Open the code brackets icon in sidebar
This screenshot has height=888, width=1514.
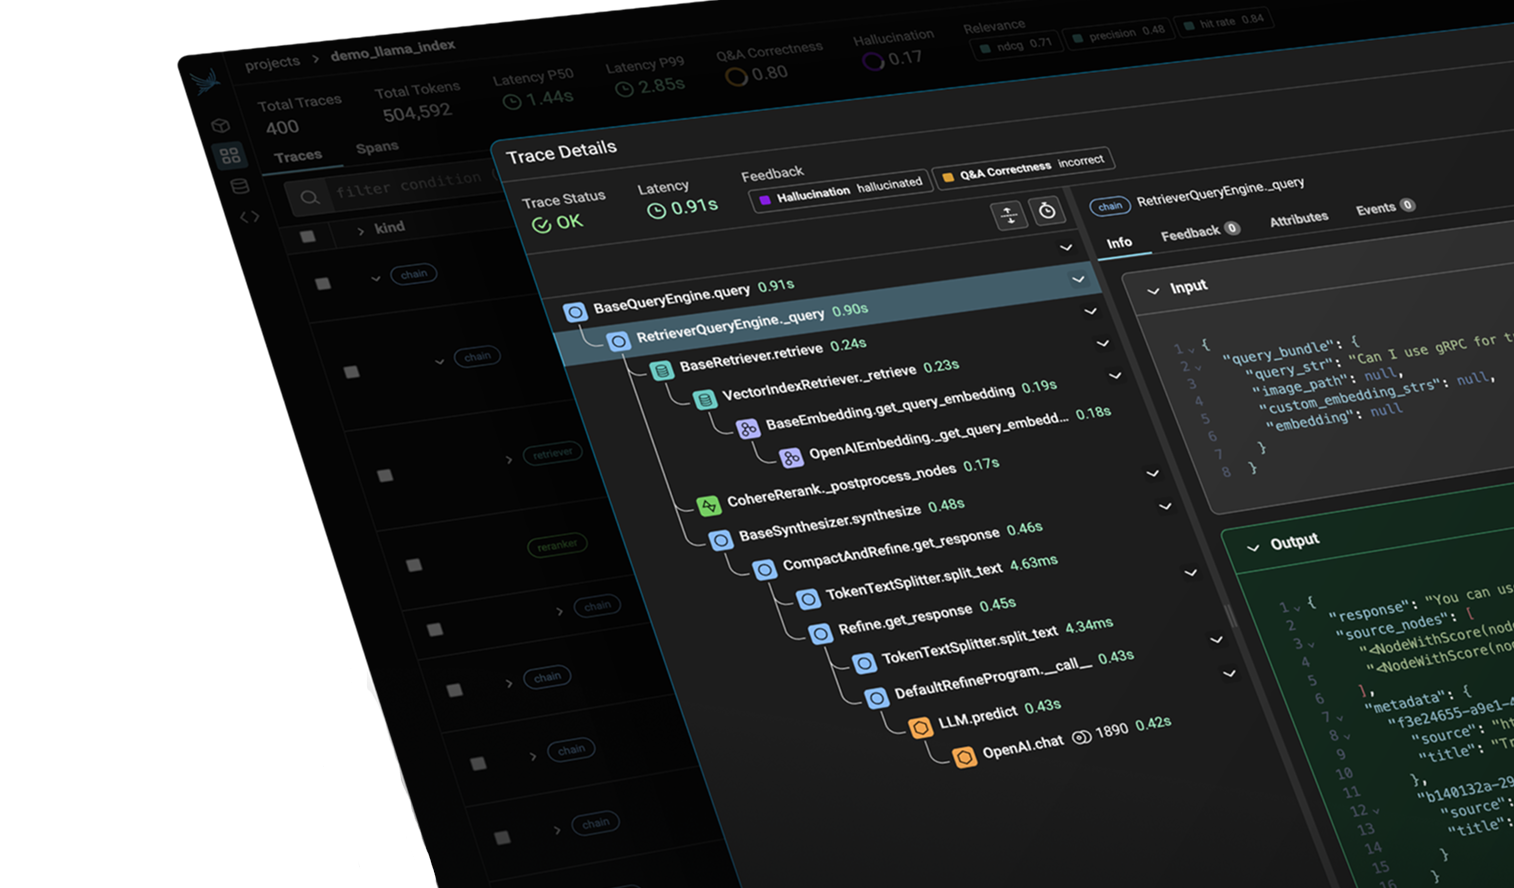tap(249, 216)
